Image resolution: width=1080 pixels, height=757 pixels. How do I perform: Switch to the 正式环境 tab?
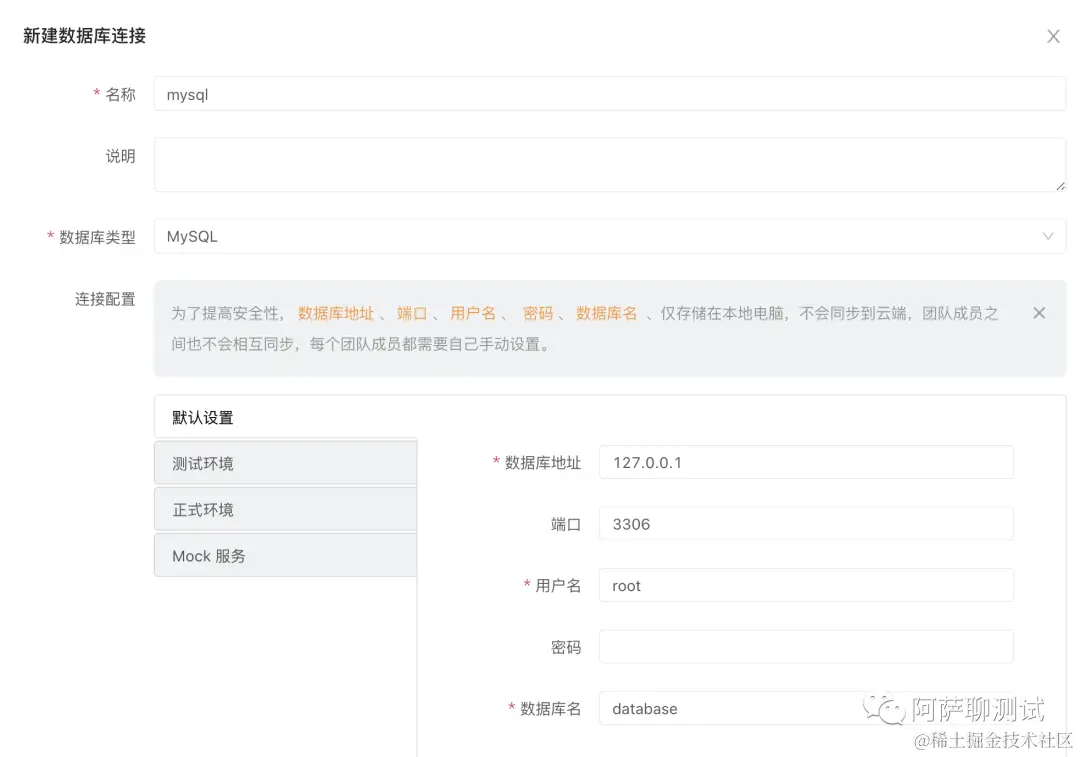285,509
